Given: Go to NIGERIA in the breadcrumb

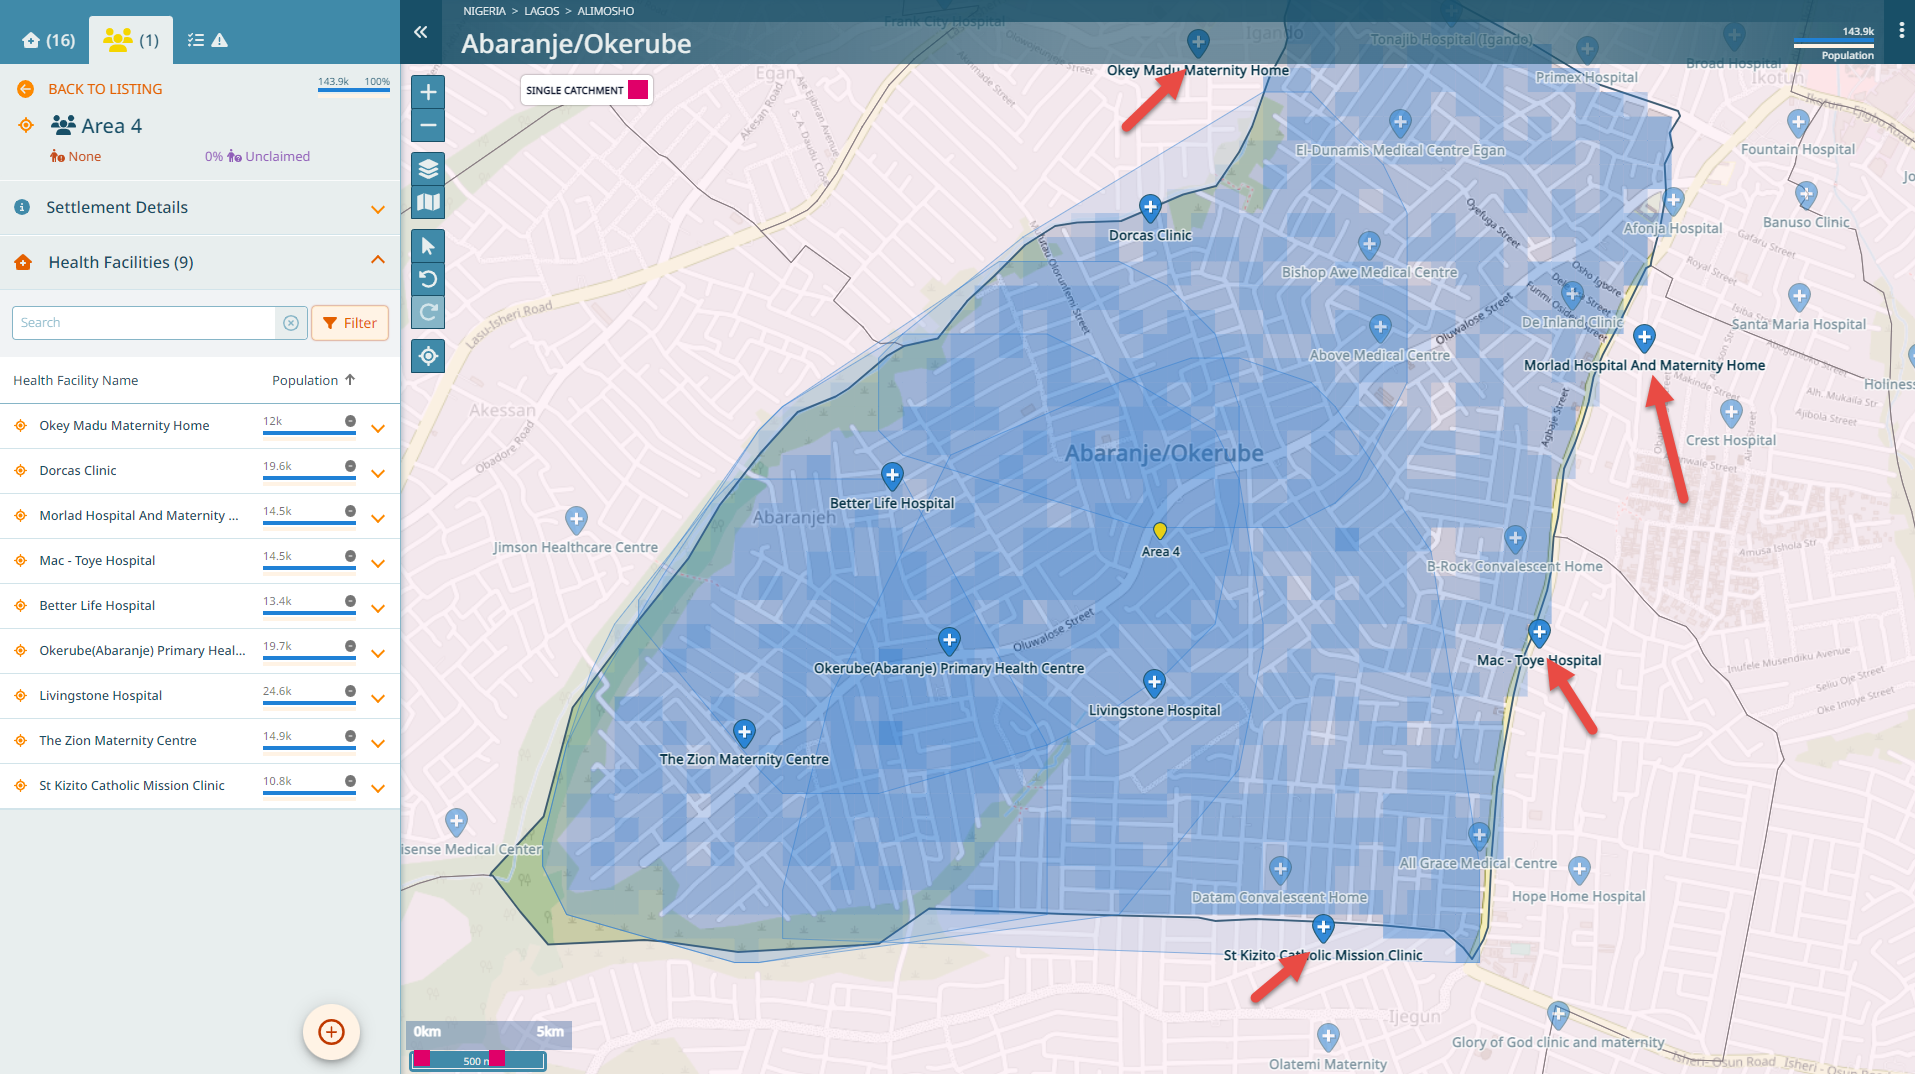Looking at the screenshot, I should pos(484,11).
